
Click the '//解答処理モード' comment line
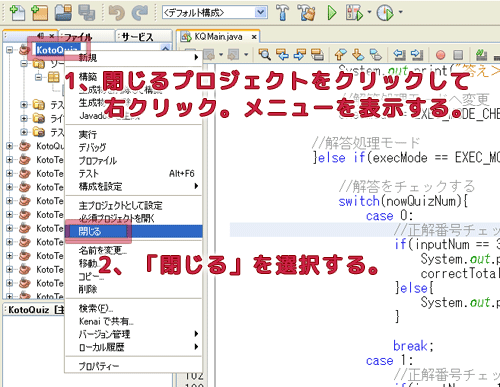click(x=366, y=143)
